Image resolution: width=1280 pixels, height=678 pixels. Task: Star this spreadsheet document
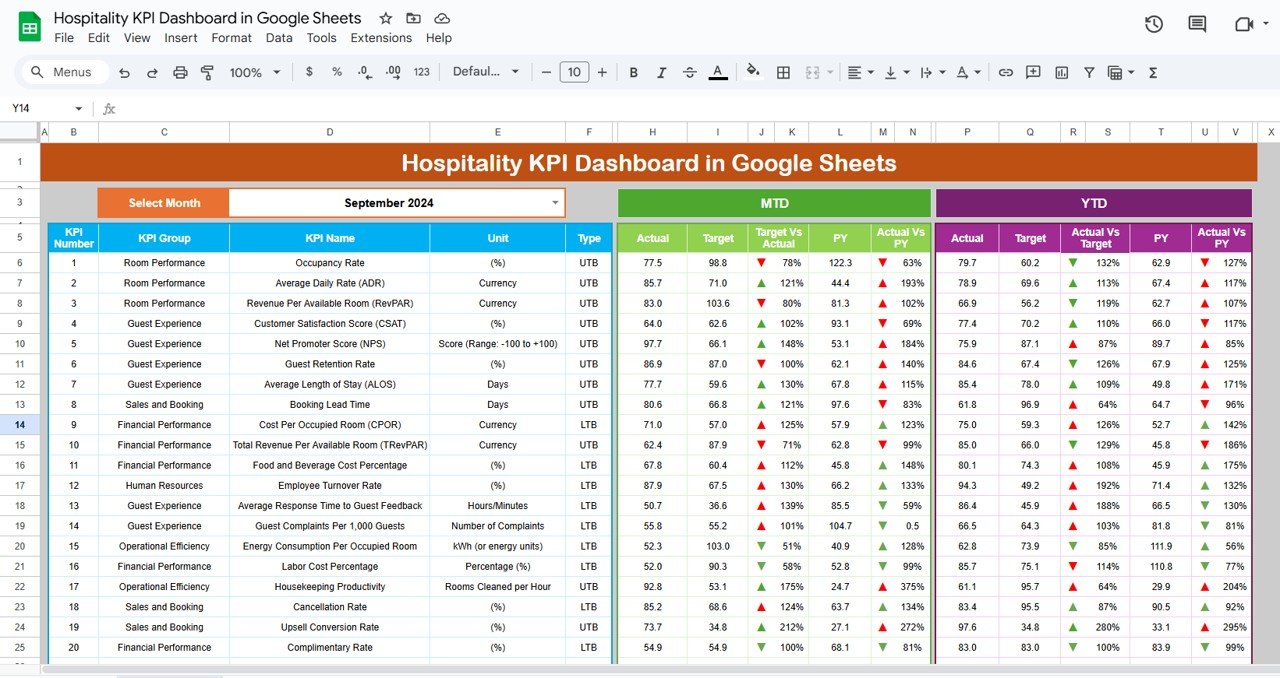(x=386, y=19)
